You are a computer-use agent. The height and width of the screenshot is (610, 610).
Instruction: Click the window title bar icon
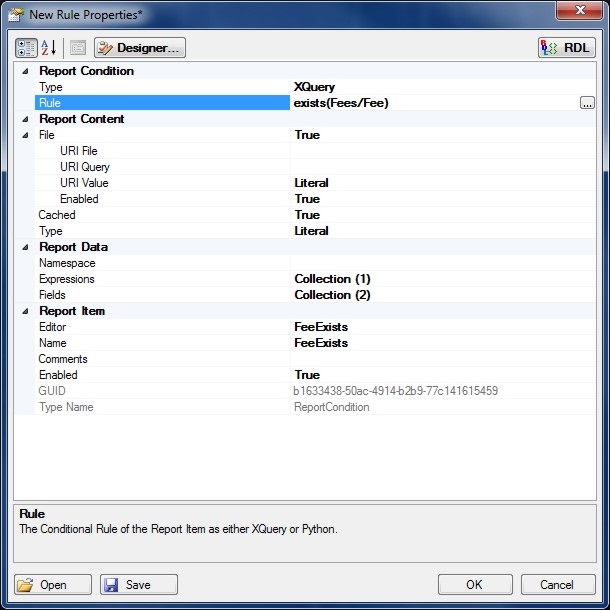(17, 14)
